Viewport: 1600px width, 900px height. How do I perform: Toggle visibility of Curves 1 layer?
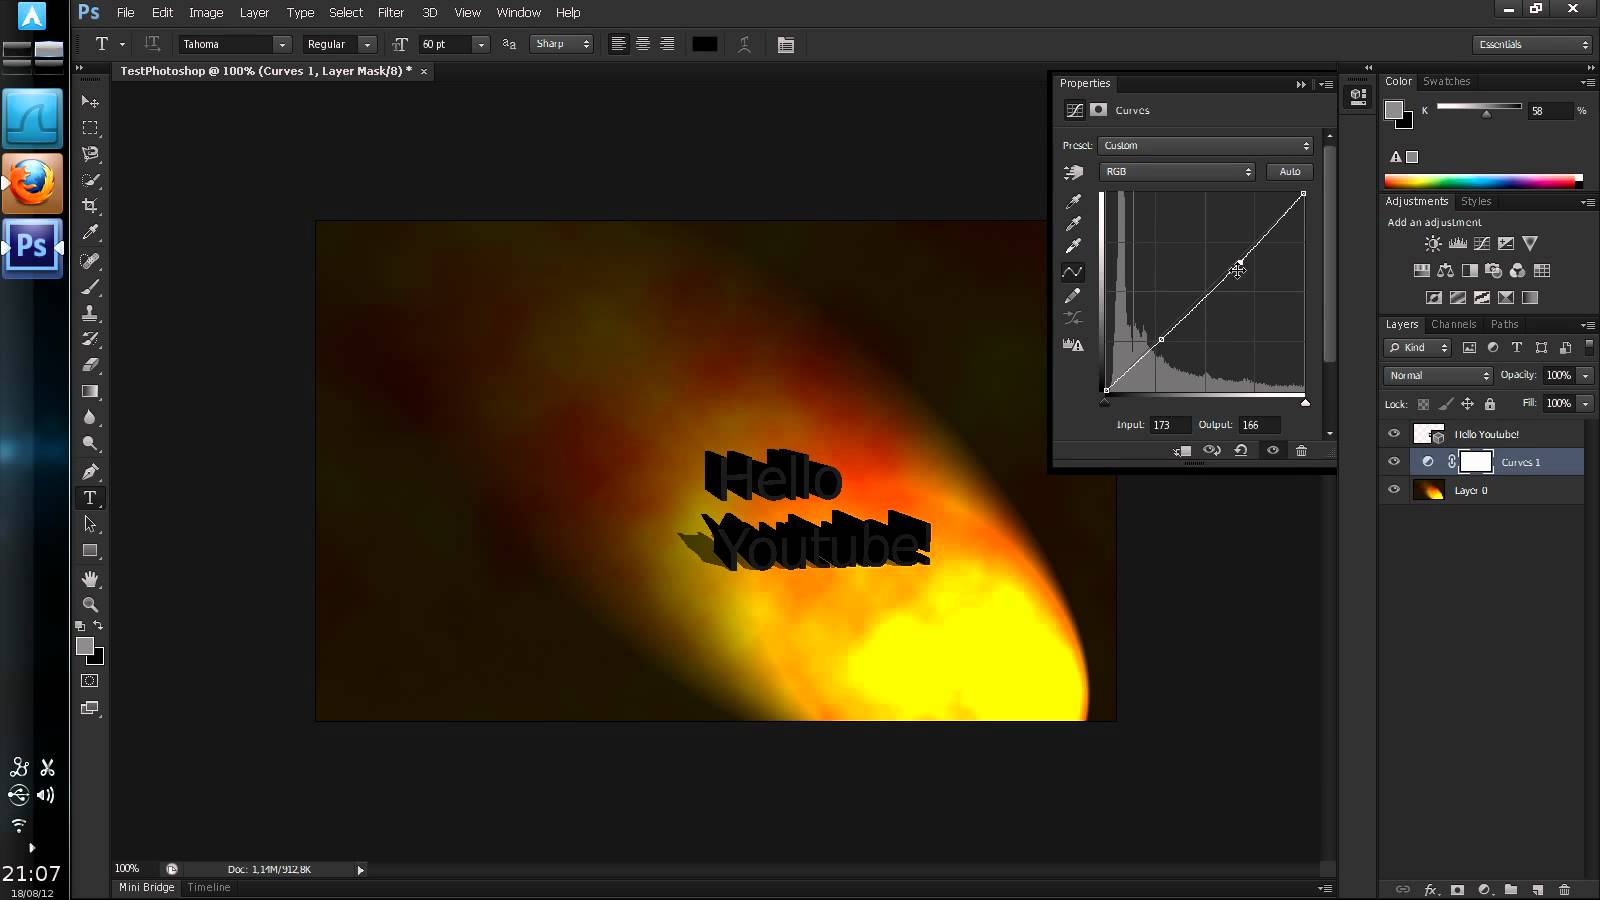pyautogui.click(x=1394, y=462)
